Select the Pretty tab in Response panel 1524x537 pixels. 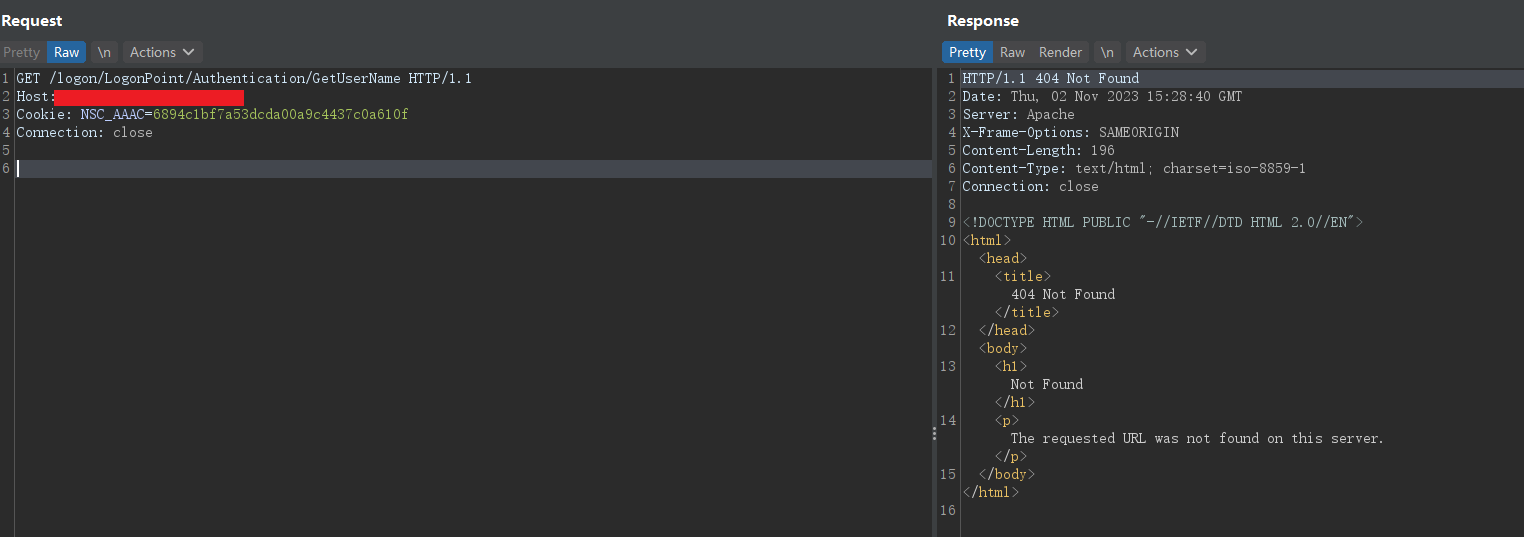tap(967, 52)
